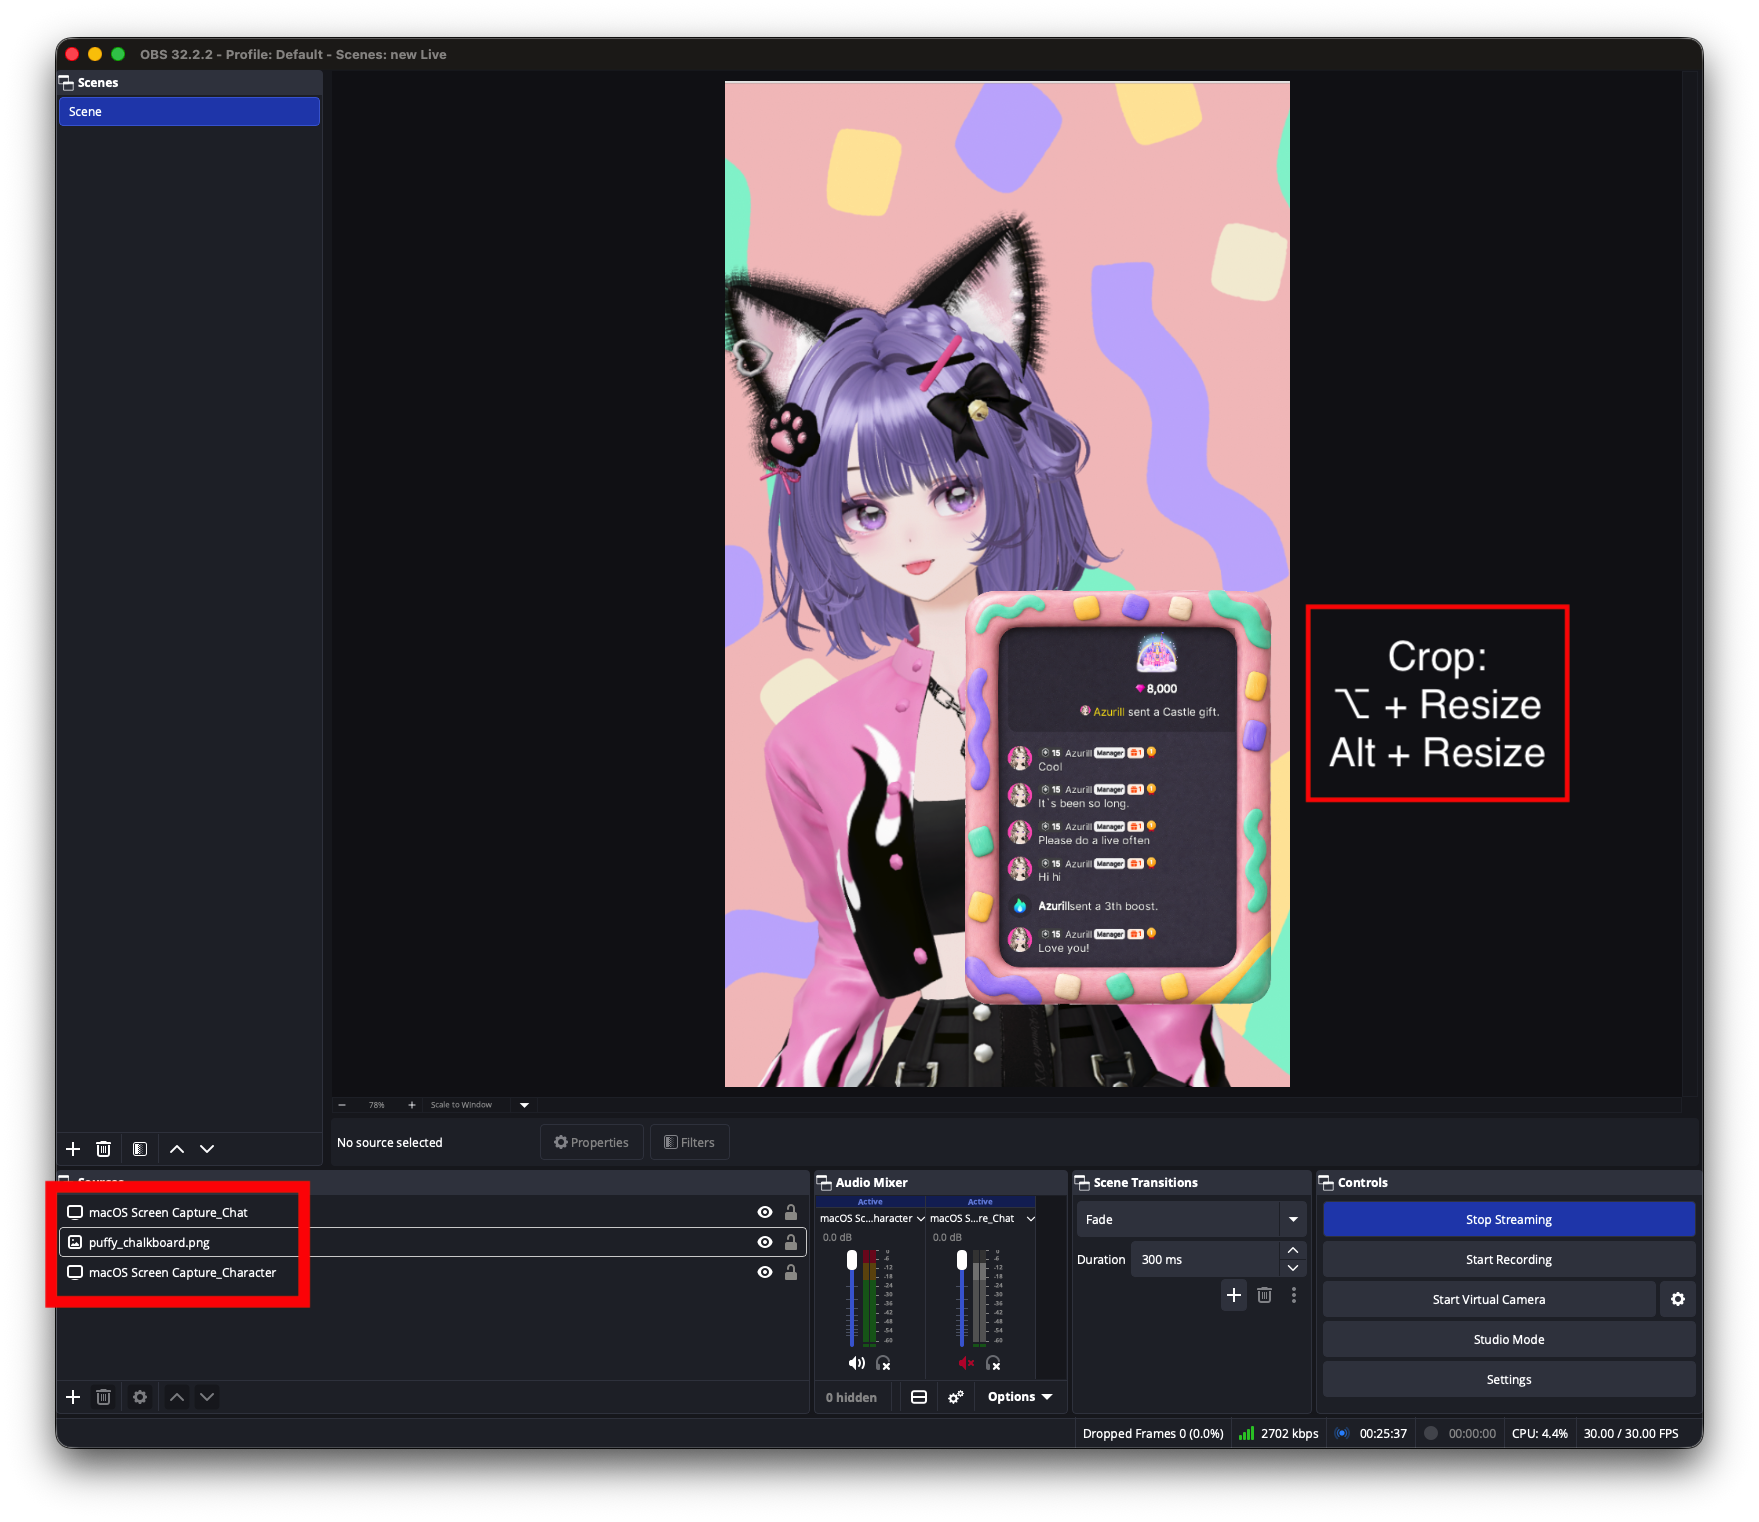Add a new source with the plus icon
This screenshot has width=1759, height=1522.
(x=73, y=1397)
